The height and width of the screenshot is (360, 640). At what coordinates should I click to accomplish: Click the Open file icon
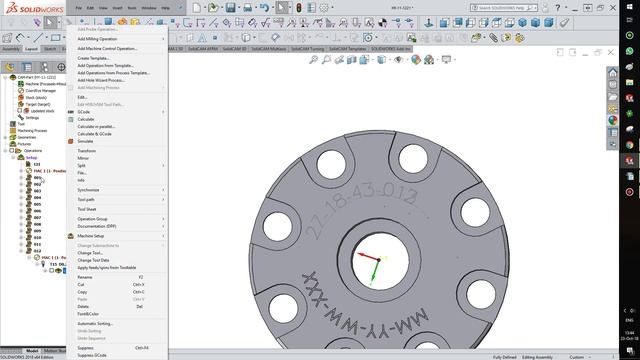[x=213, y=7]
